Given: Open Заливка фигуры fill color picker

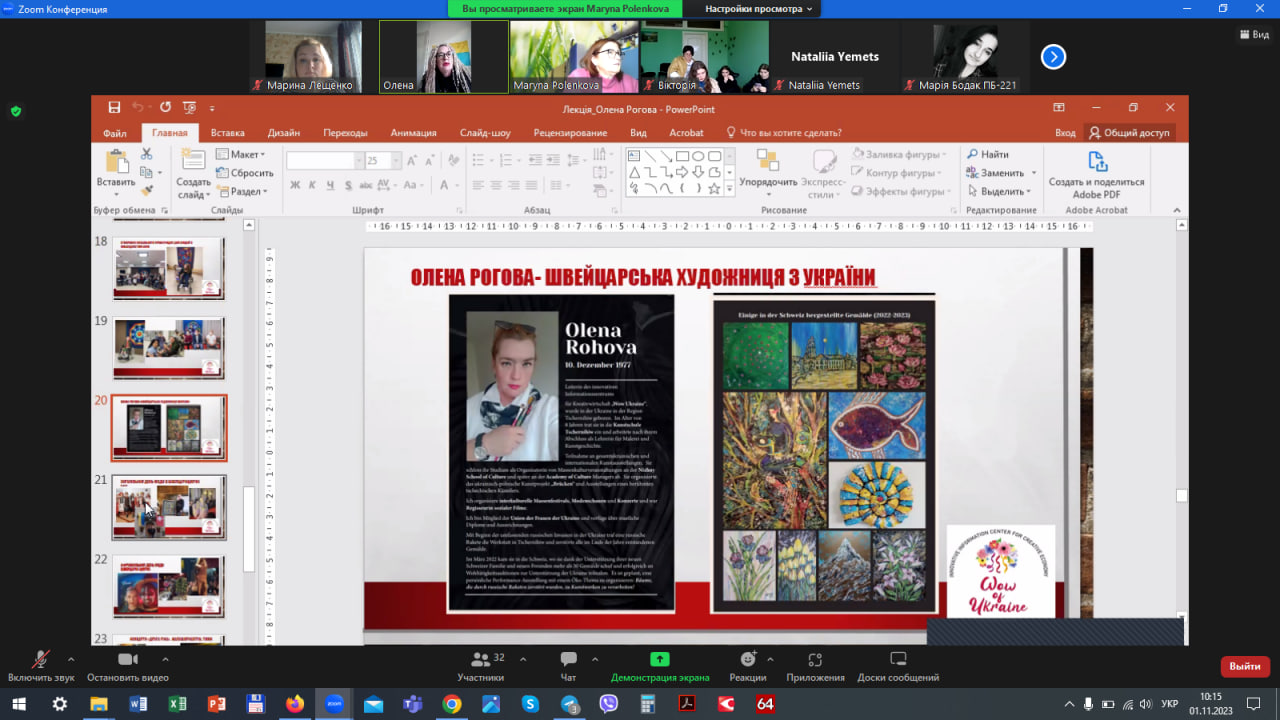Looking at the screenshot, I should click(x=898, y=154).
